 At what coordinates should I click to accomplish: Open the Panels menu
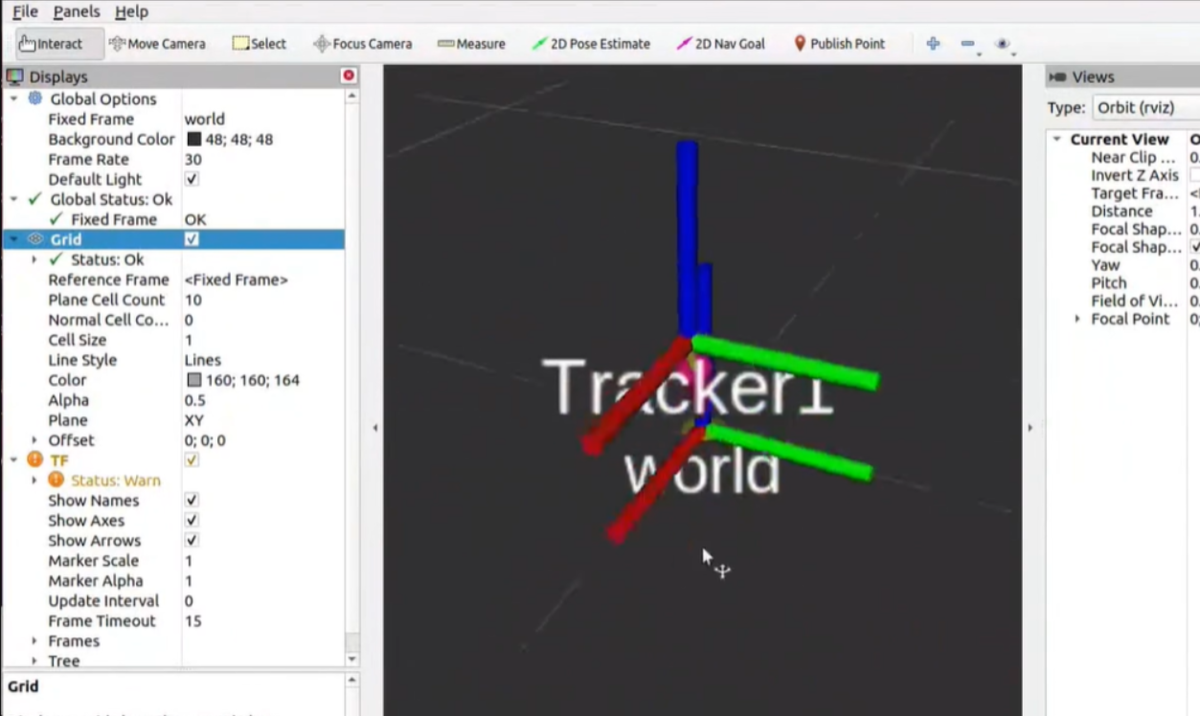point(77,12)
